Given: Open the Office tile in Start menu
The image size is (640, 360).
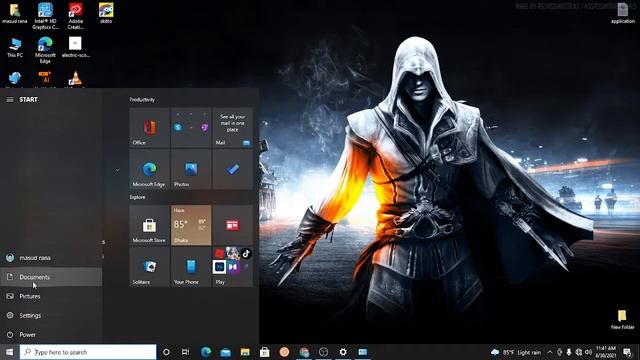Looking at the screenshot, I should click(x=149, y=128).
